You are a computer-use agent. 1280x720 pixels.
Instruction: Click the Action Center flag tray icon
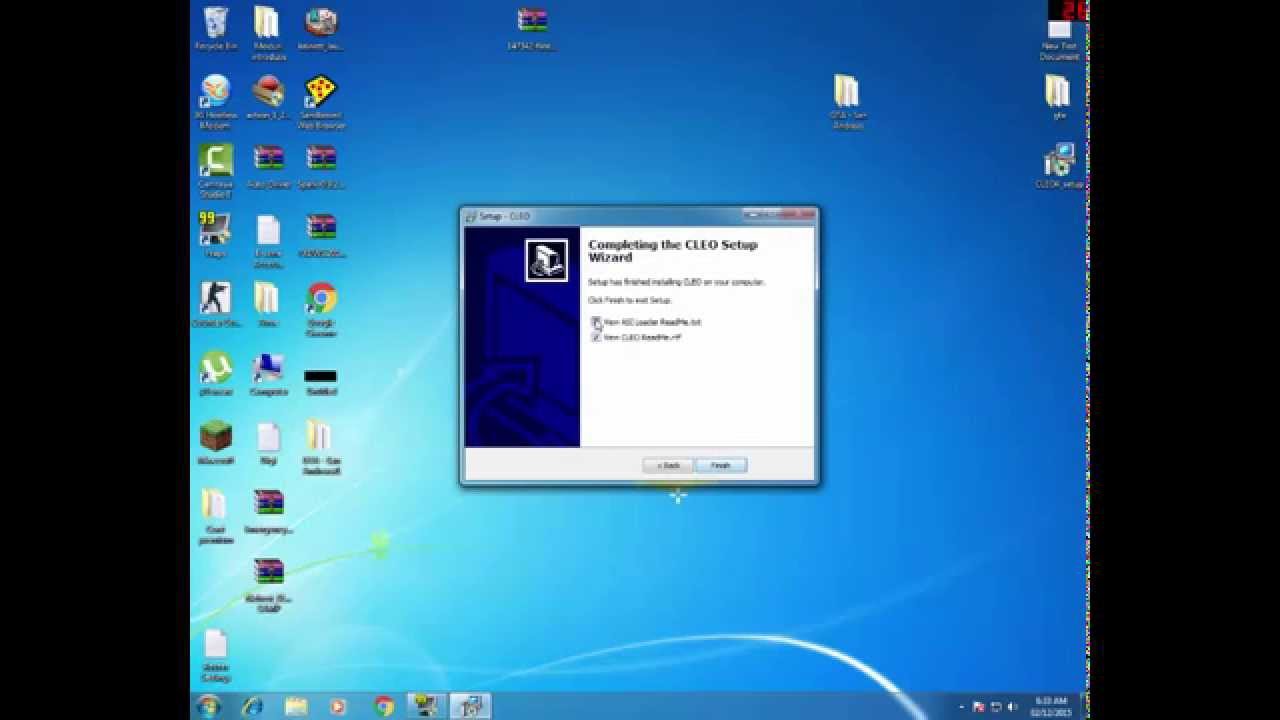pyautogui.click(x=979, y=706)
